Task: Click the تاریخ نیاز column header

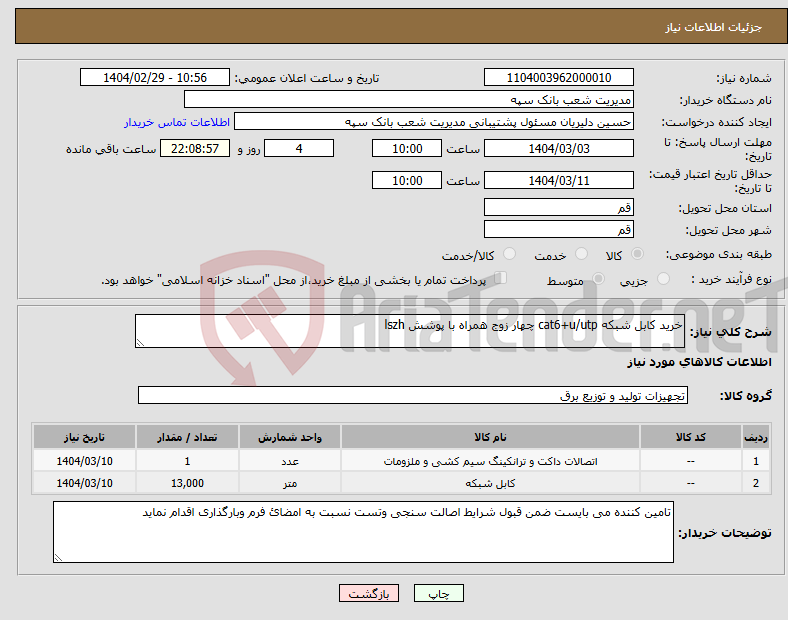Action: tap(84, 437)
